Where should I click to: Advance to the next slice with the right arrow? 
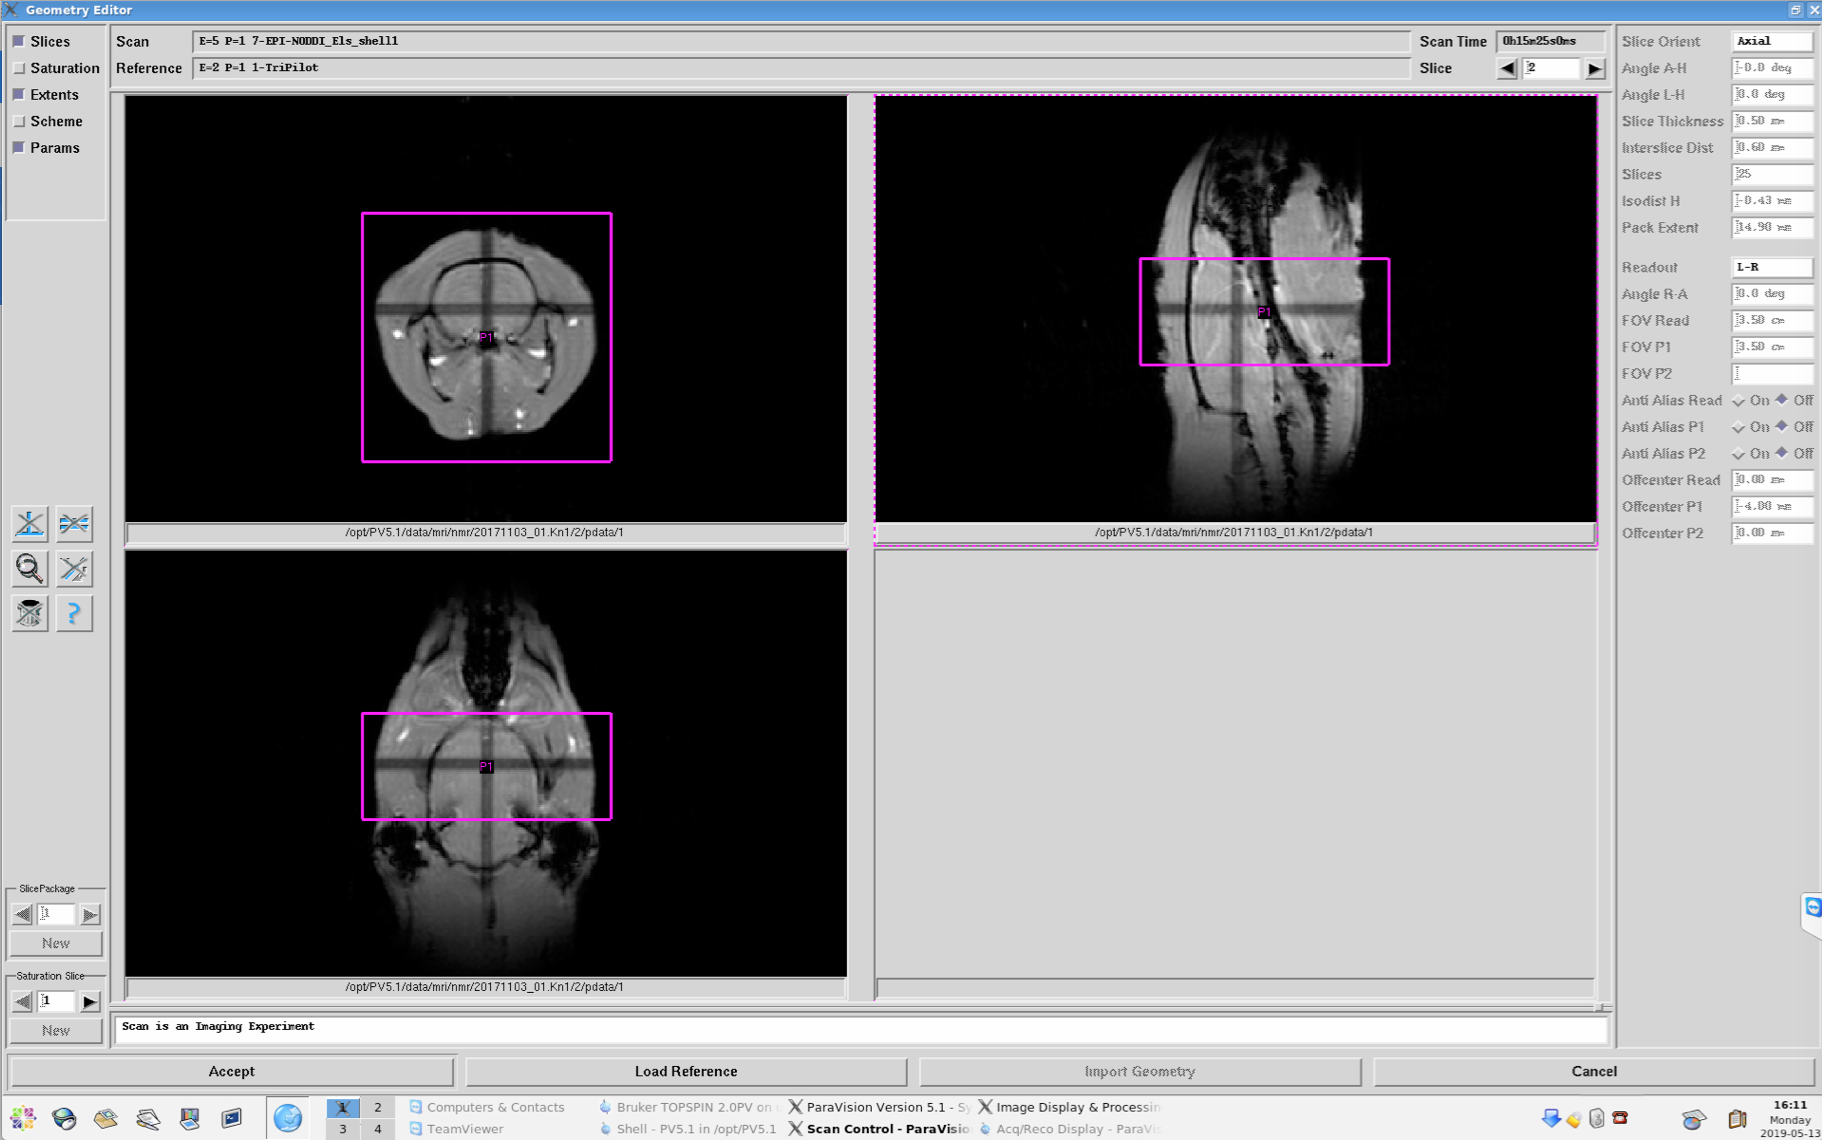pos(1595,69)
